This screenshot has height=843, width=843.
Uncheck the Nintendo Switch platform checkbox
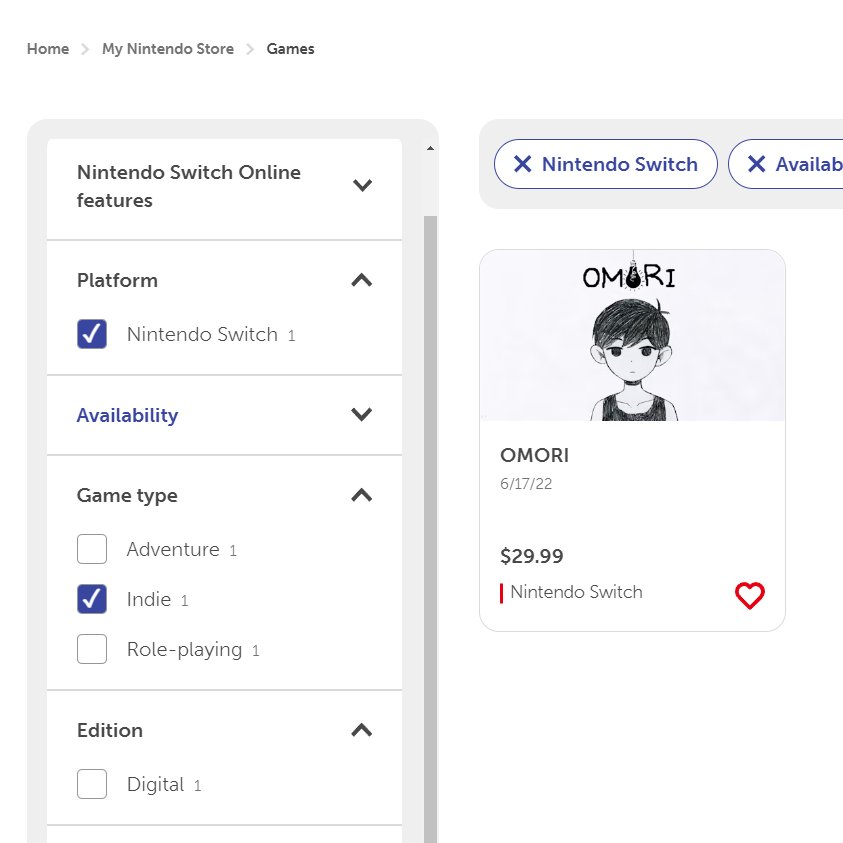(x=92, y=334)
